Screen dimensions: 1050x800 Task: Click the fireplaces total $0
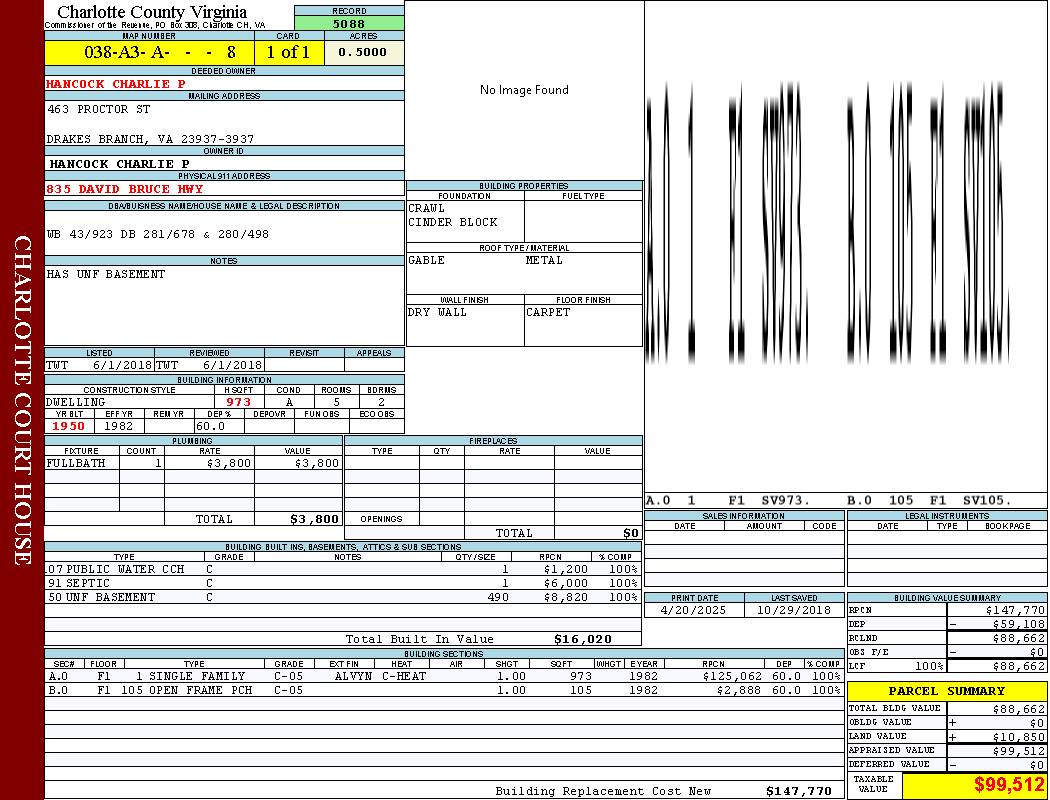pyautogui.click(x=631, y=534)
